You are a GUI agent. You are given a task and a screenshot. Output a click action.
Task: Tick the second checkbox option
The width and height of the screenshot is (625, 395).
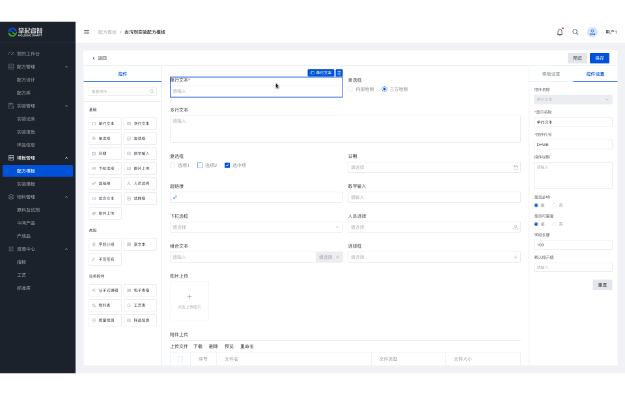[x=200, y=165]
